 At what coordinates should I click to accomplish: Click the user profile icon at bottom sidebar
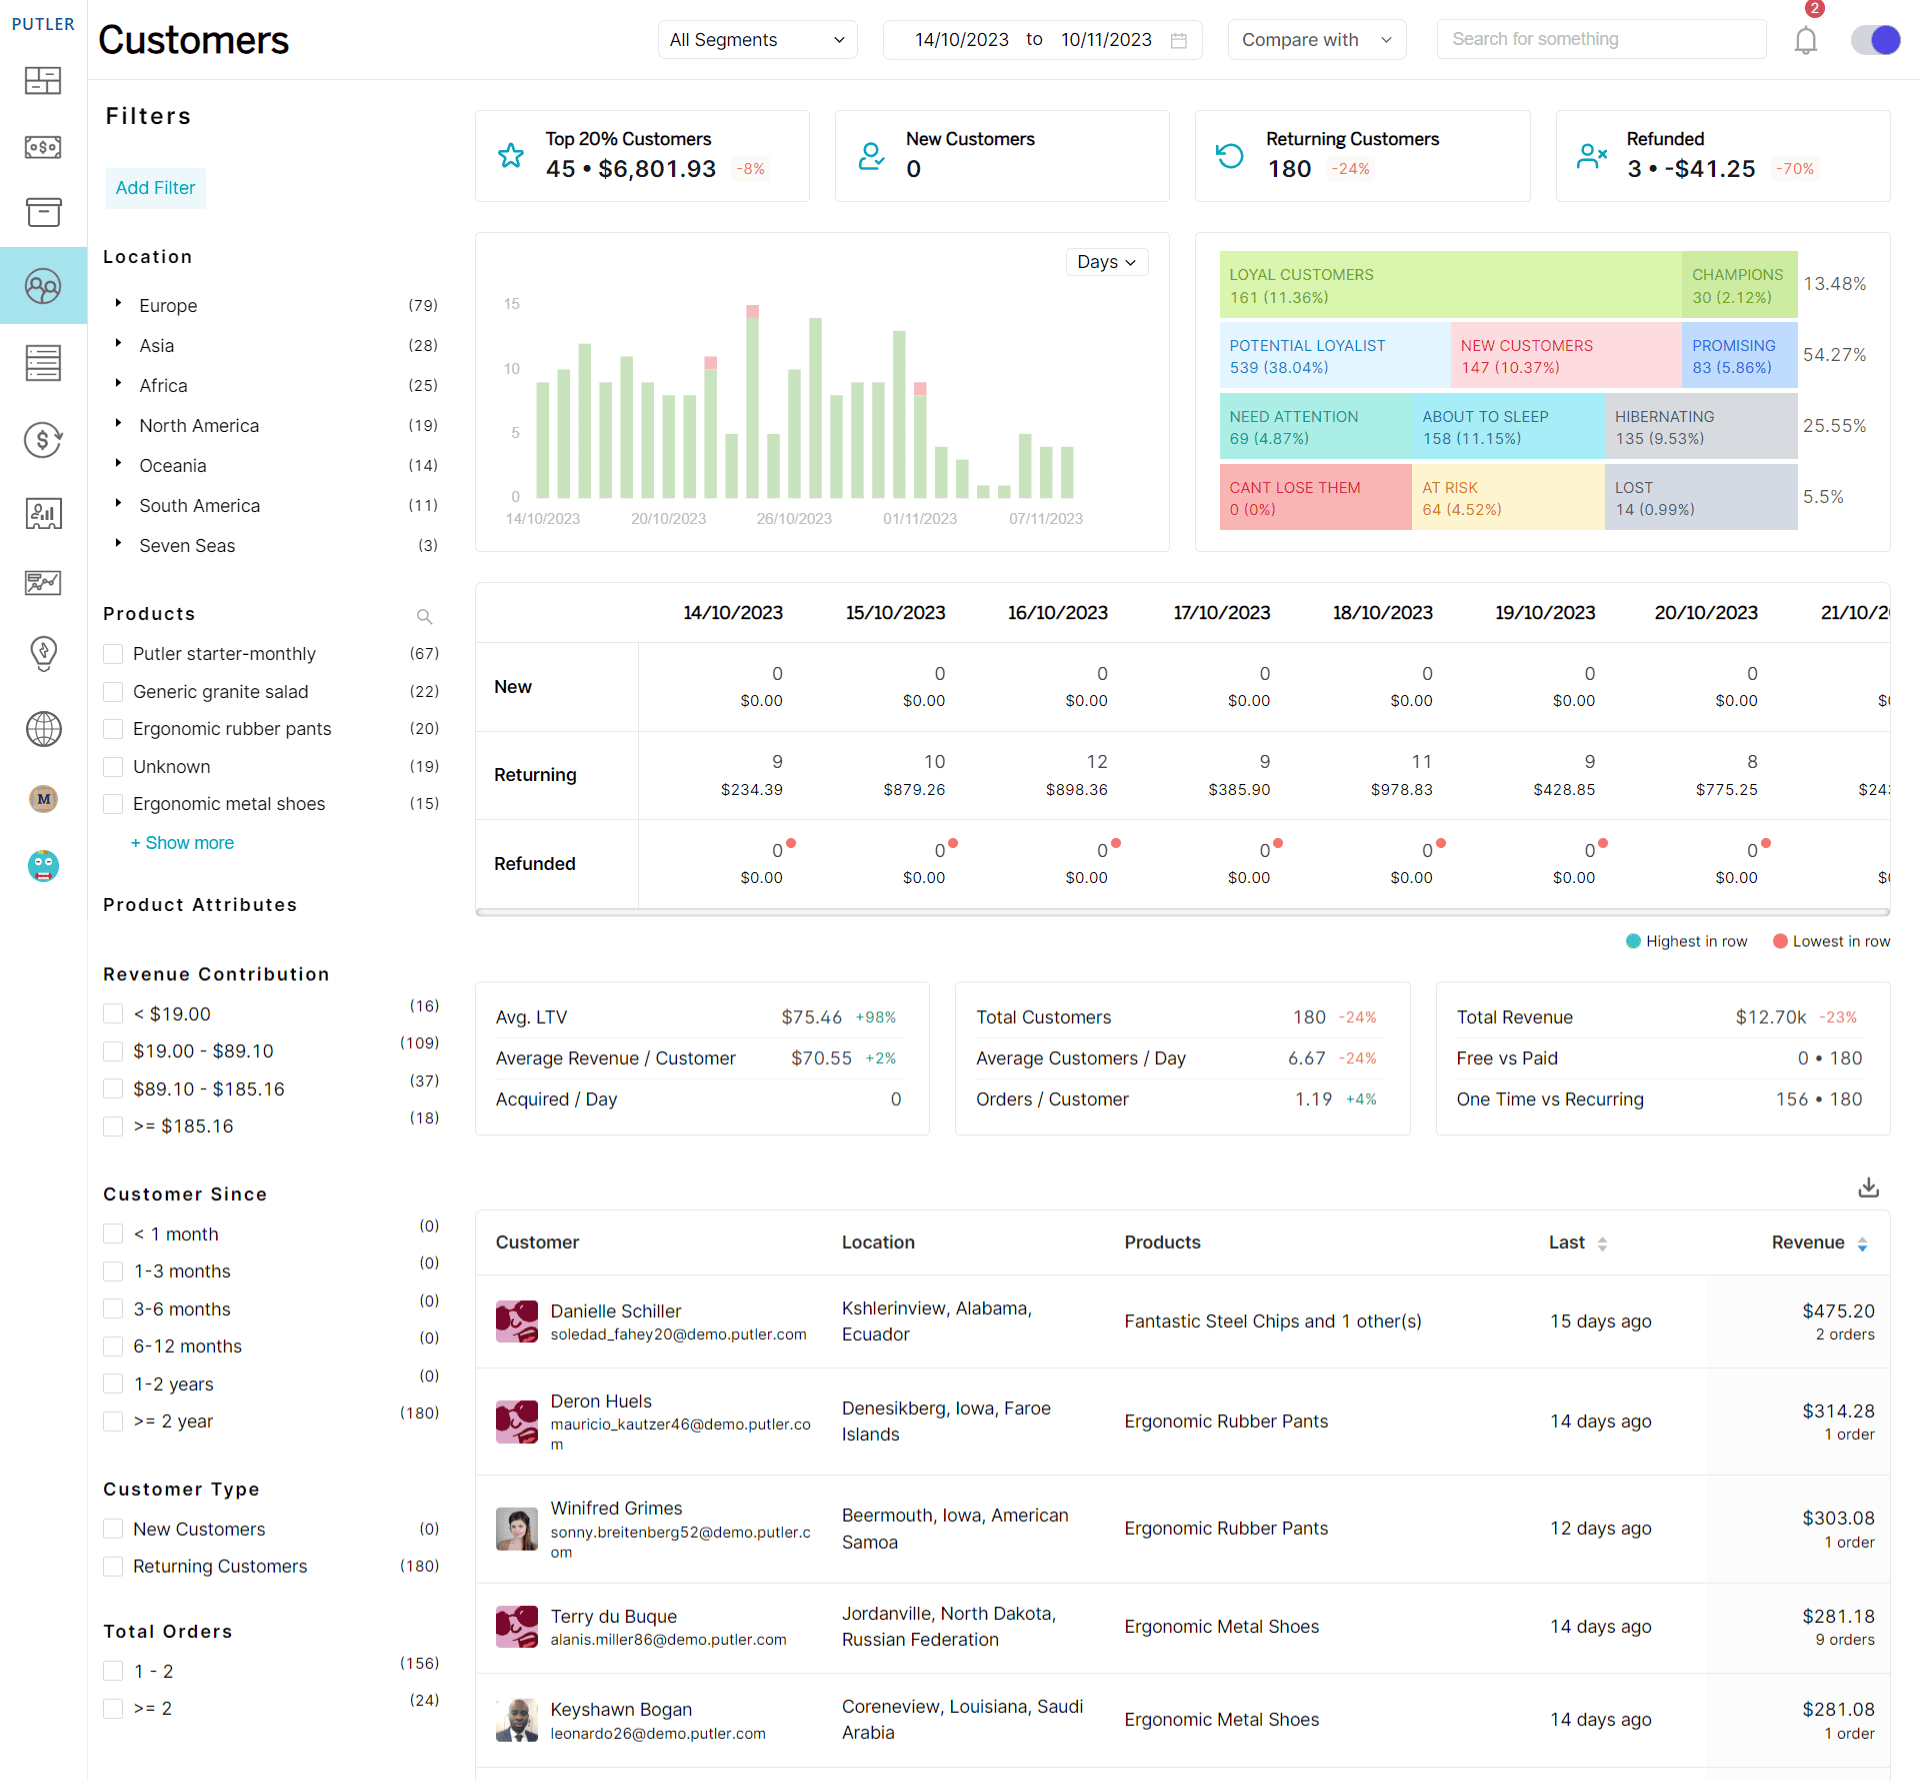pyautogui.click(x=44, y=864)
